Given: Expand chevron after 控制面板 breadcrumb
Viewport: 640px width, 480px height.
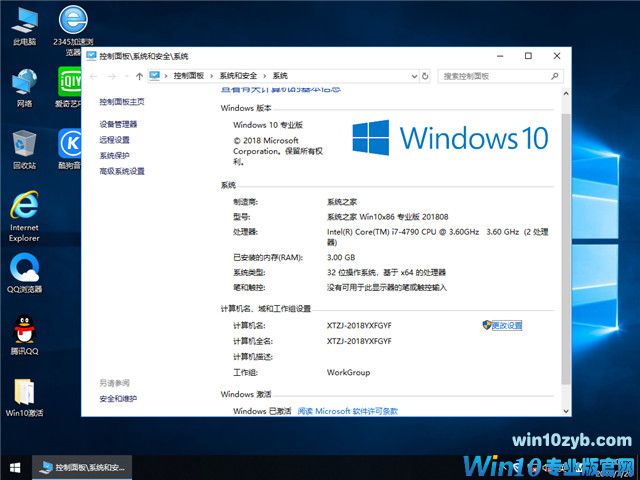Looking at the screenshot, I should (x=211, y=76).
